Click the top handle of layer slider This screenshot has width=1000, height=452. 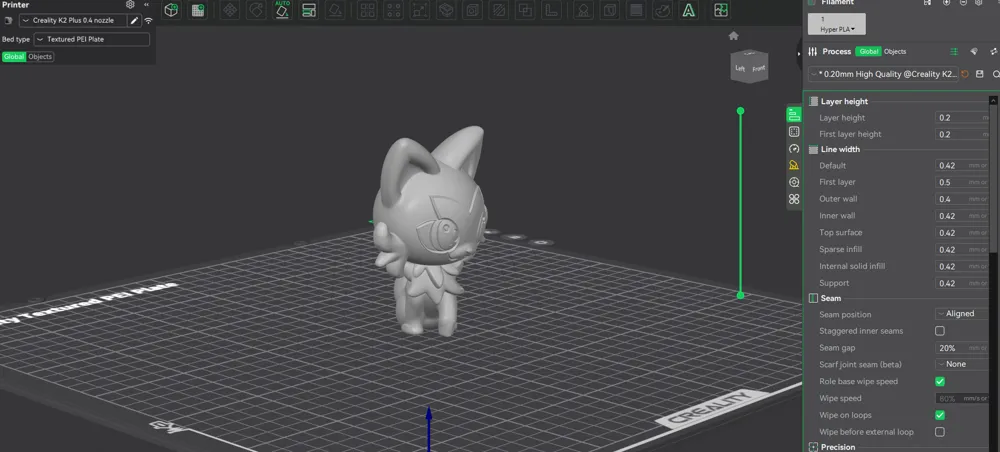tap(740, 111)
